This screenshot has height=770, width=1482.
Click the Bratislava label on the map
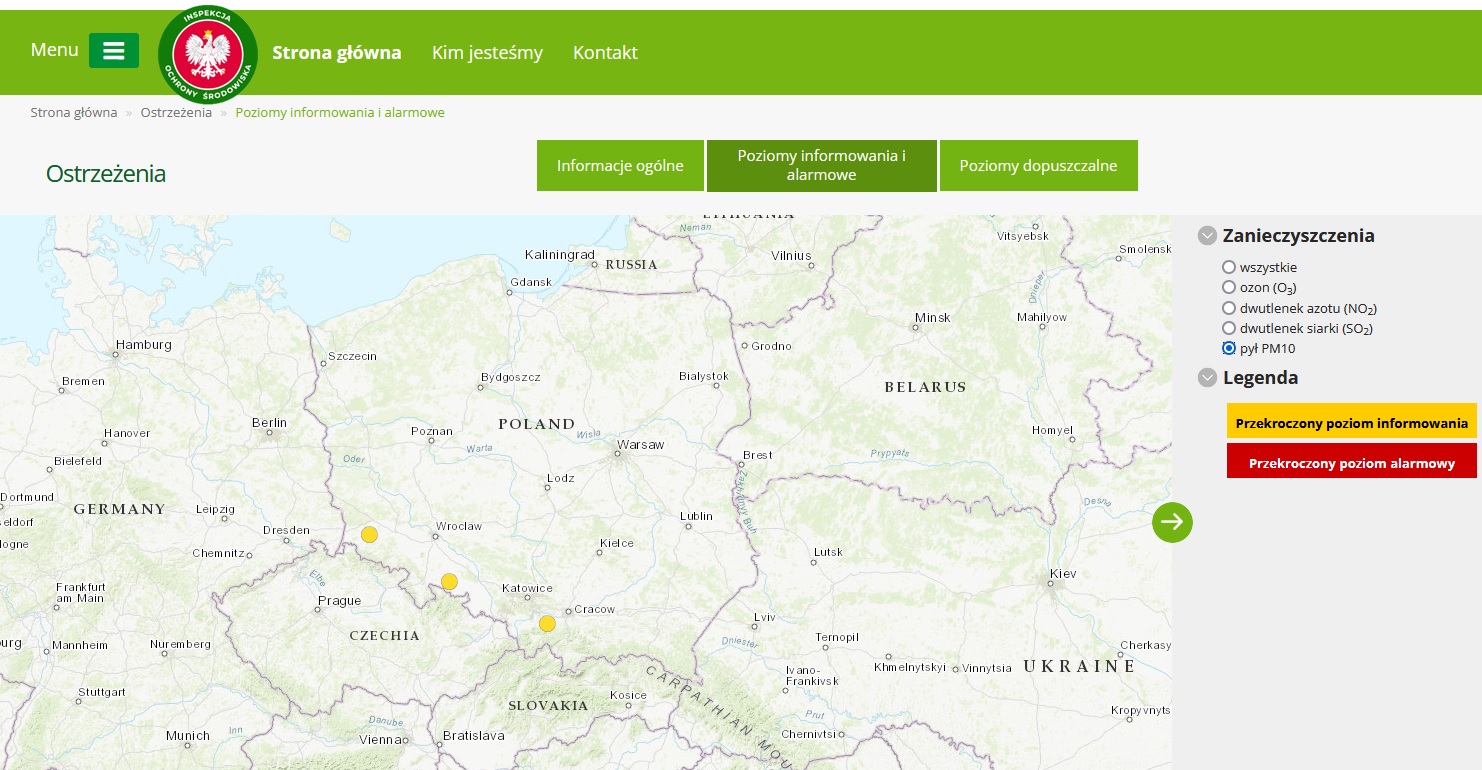click(474, 735)
